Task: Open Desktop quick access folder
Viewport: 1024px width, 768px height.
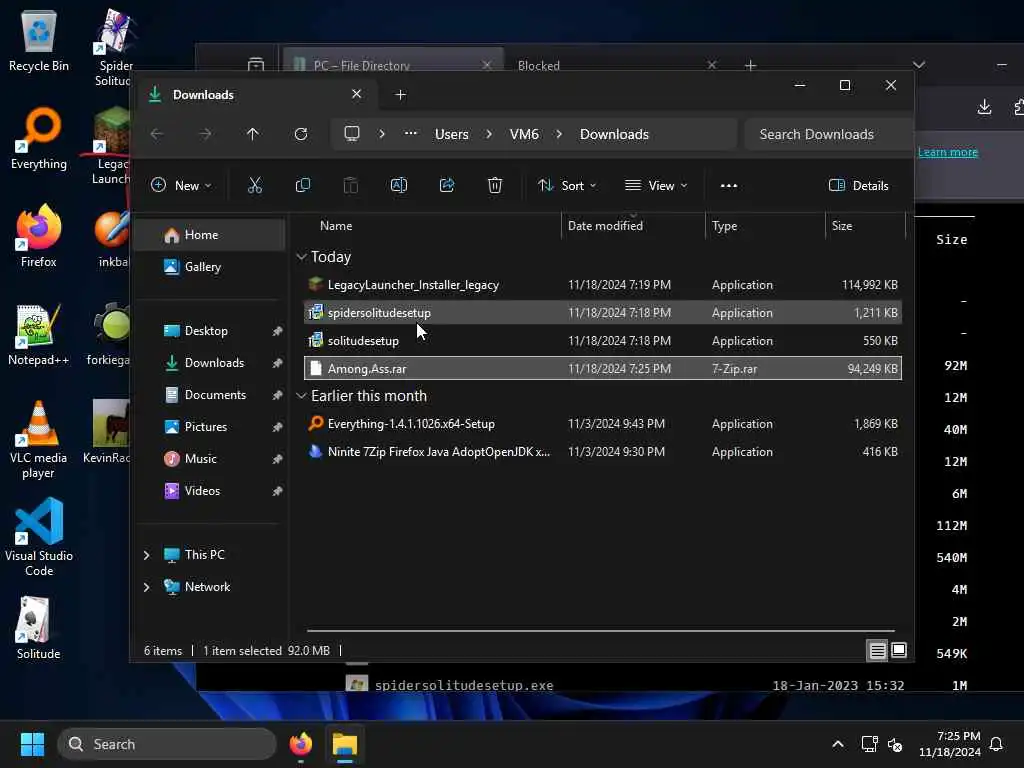Action: pos(210,331)
